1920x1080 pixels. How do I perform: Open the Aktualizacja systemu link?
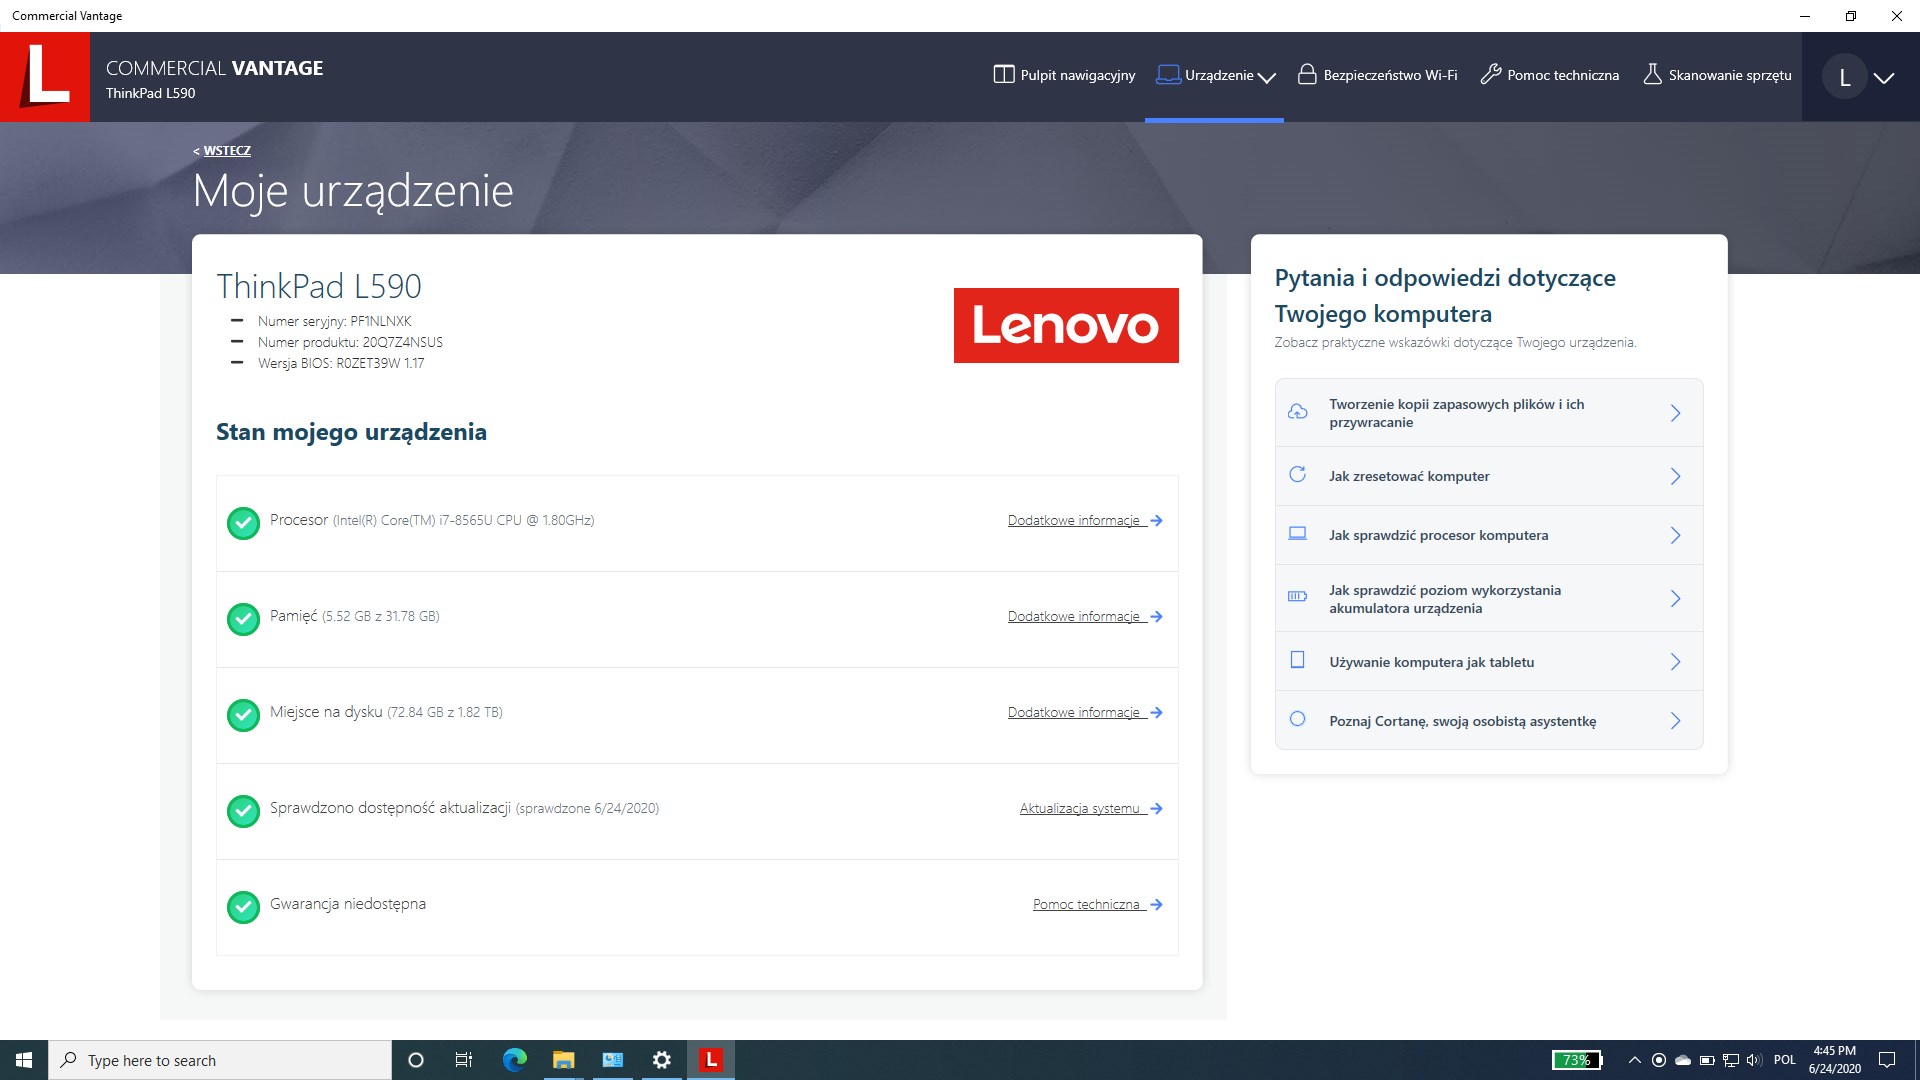click(x=1091, y=808)
